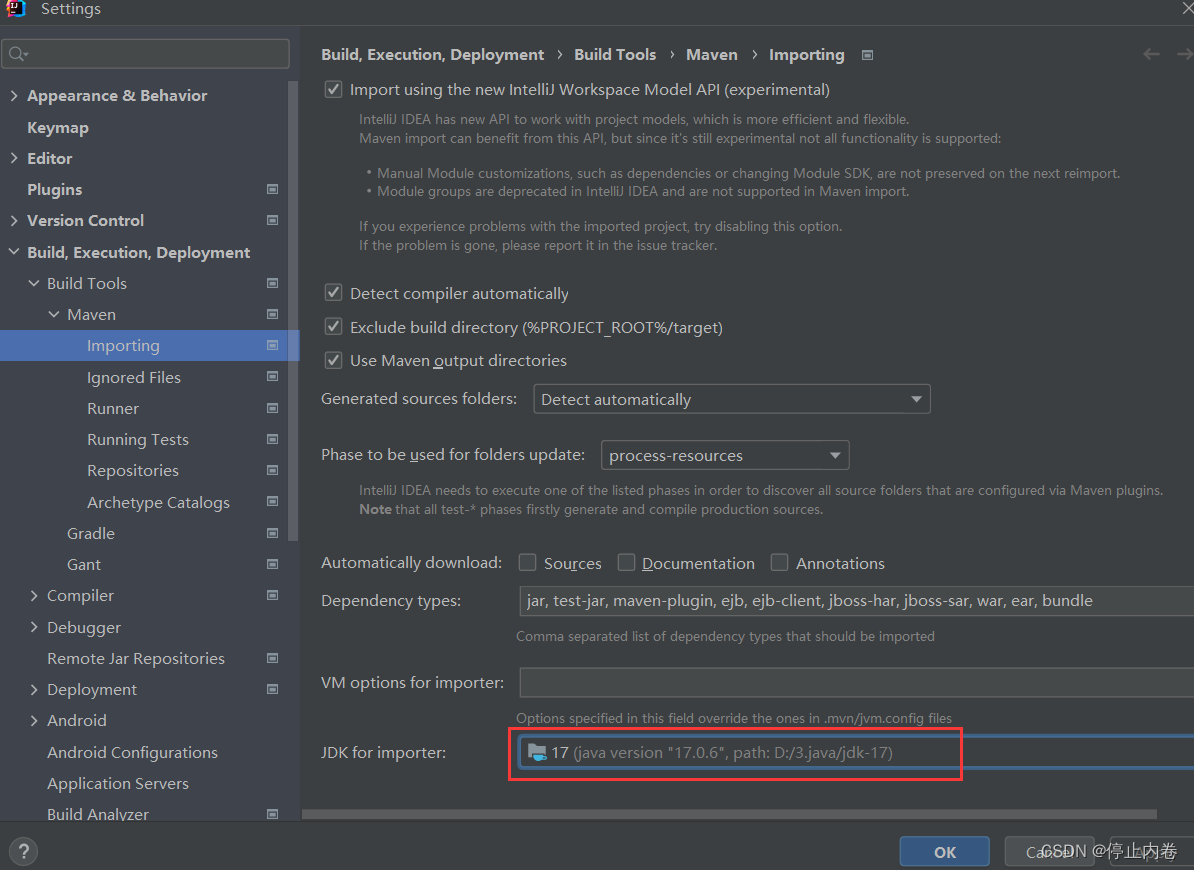
Task: Click Build, Execution, Deployment breadcrumb
Action: point(433,55)
